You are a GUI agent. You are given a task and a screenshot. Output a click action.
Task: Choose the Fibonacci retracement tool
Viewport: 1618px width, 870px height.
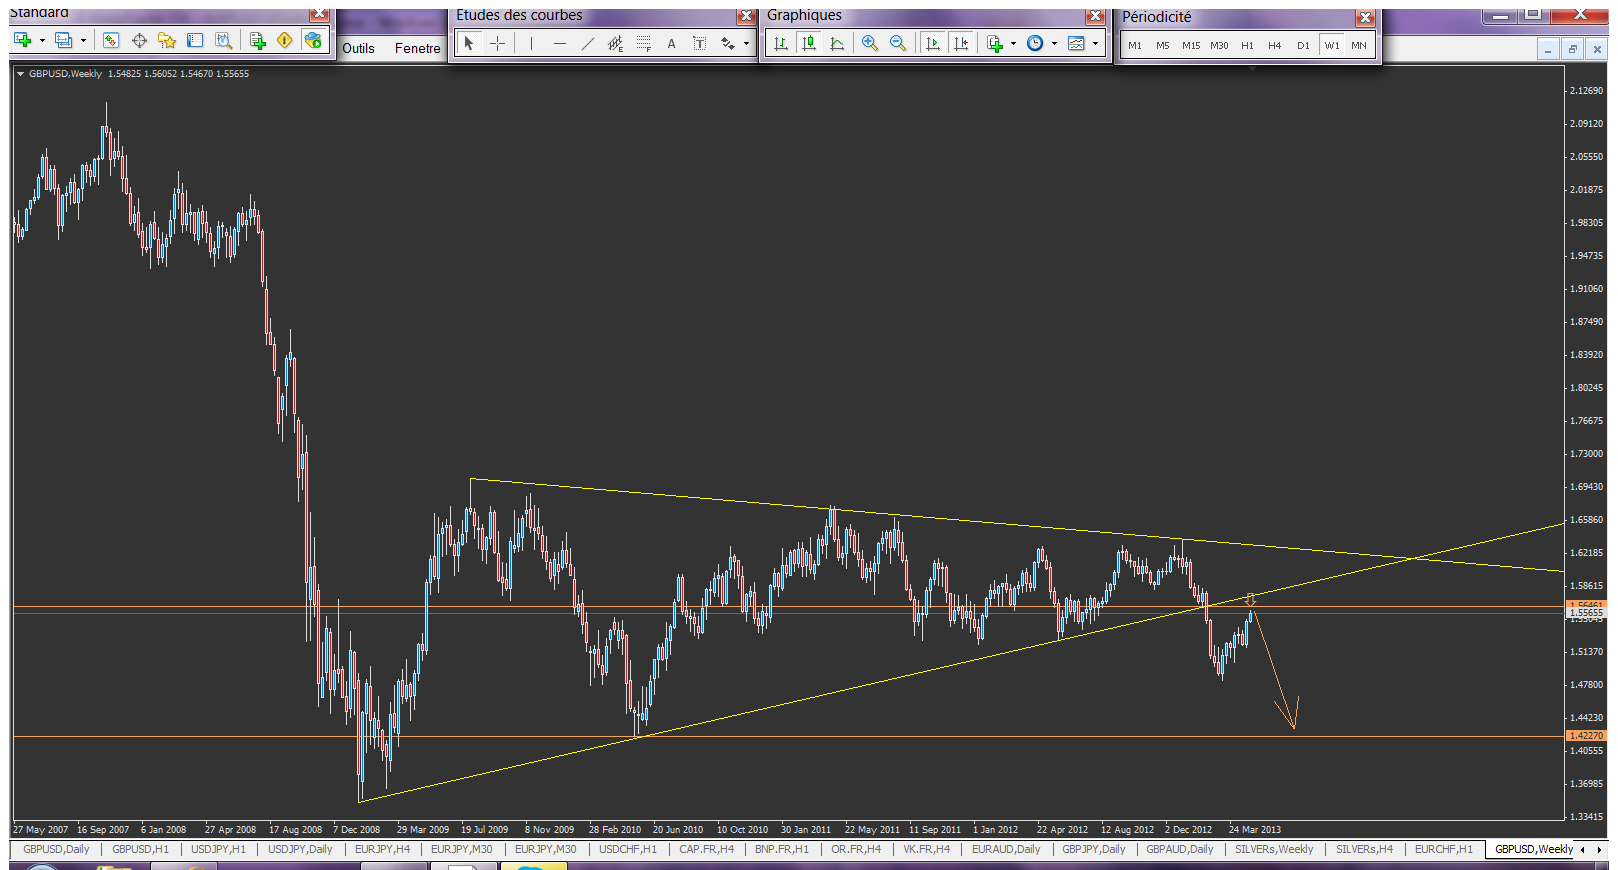[643, 43]
